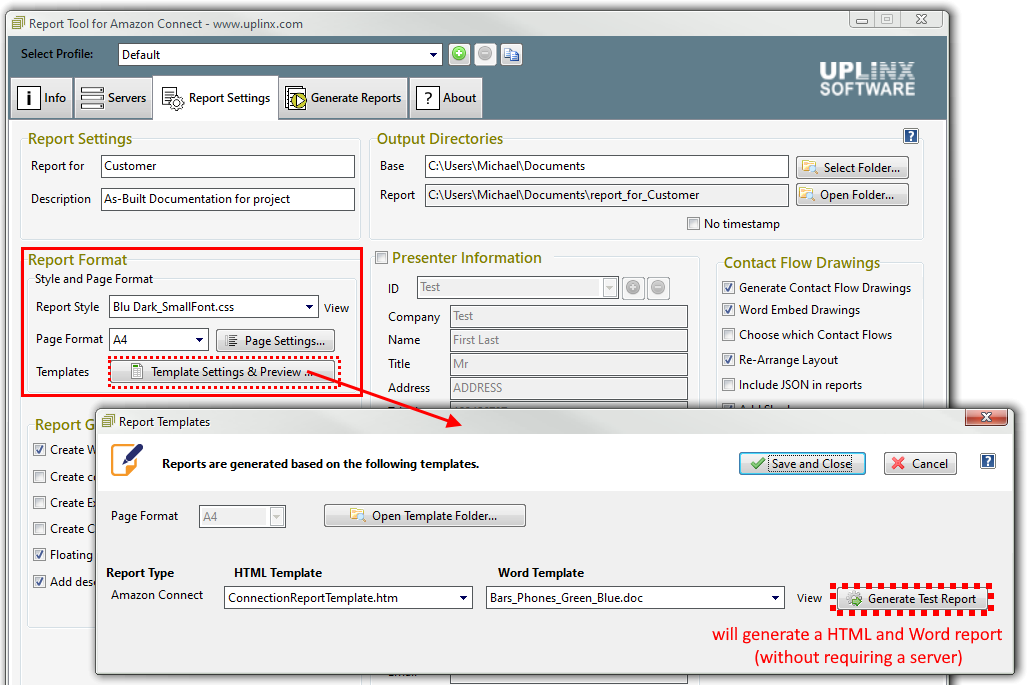This screenshot has height=685, width=1034.
Task: Select the Report Settings tab
Action: (x=216, y=98)
